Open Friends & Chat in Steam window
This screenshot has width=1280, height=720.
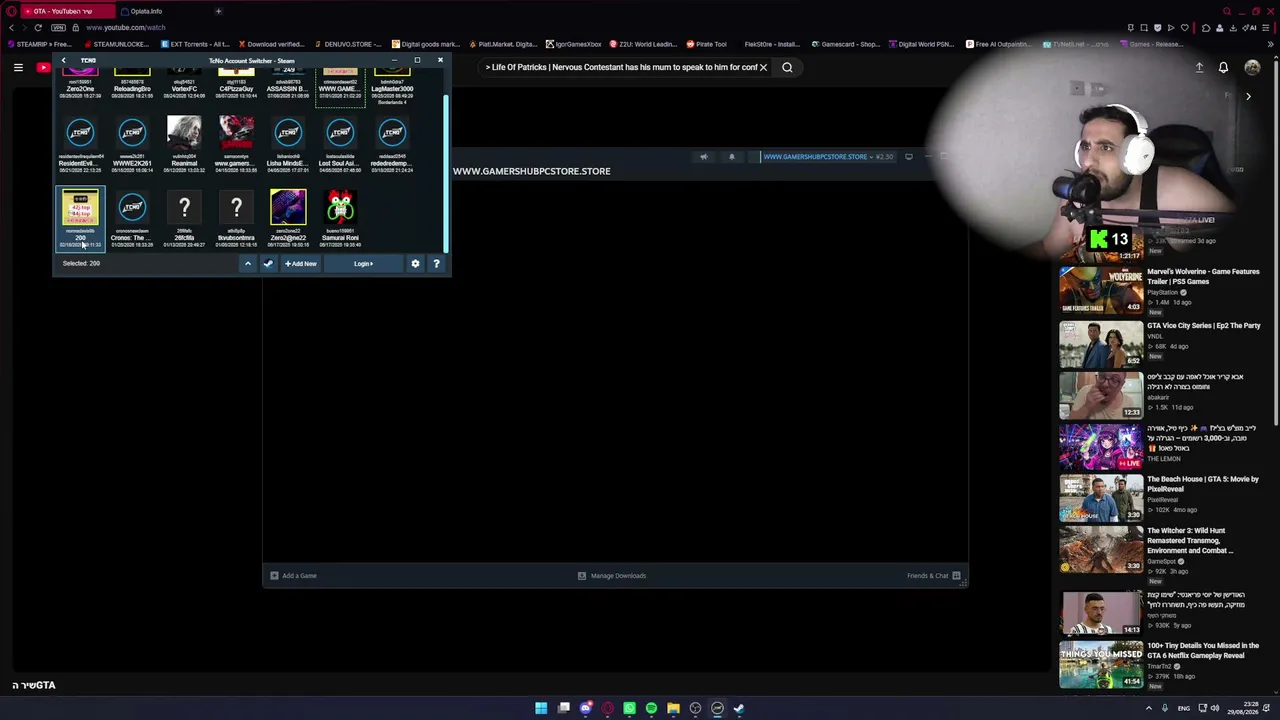(934, 576)
